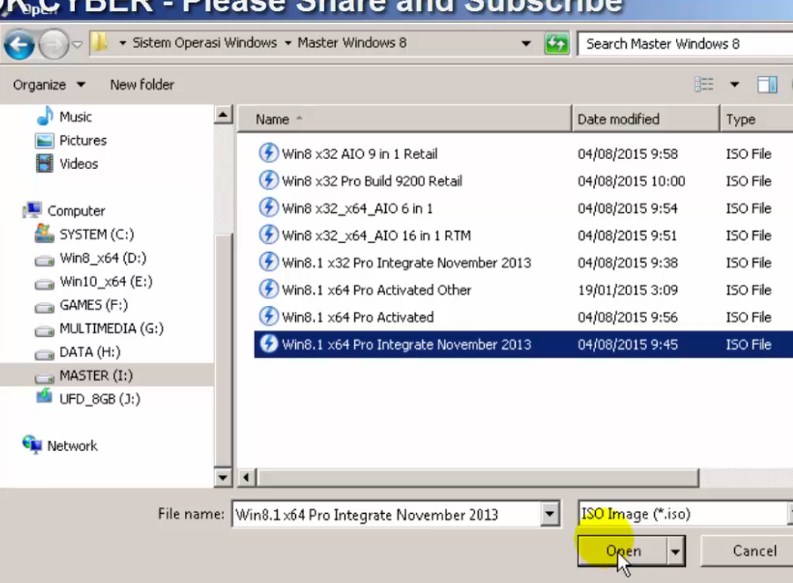Screen dimensions: 793x583
Task: Select file name Win8.1 x32 Pro Integrate November 2013
Action: click(x=407, y=263)
